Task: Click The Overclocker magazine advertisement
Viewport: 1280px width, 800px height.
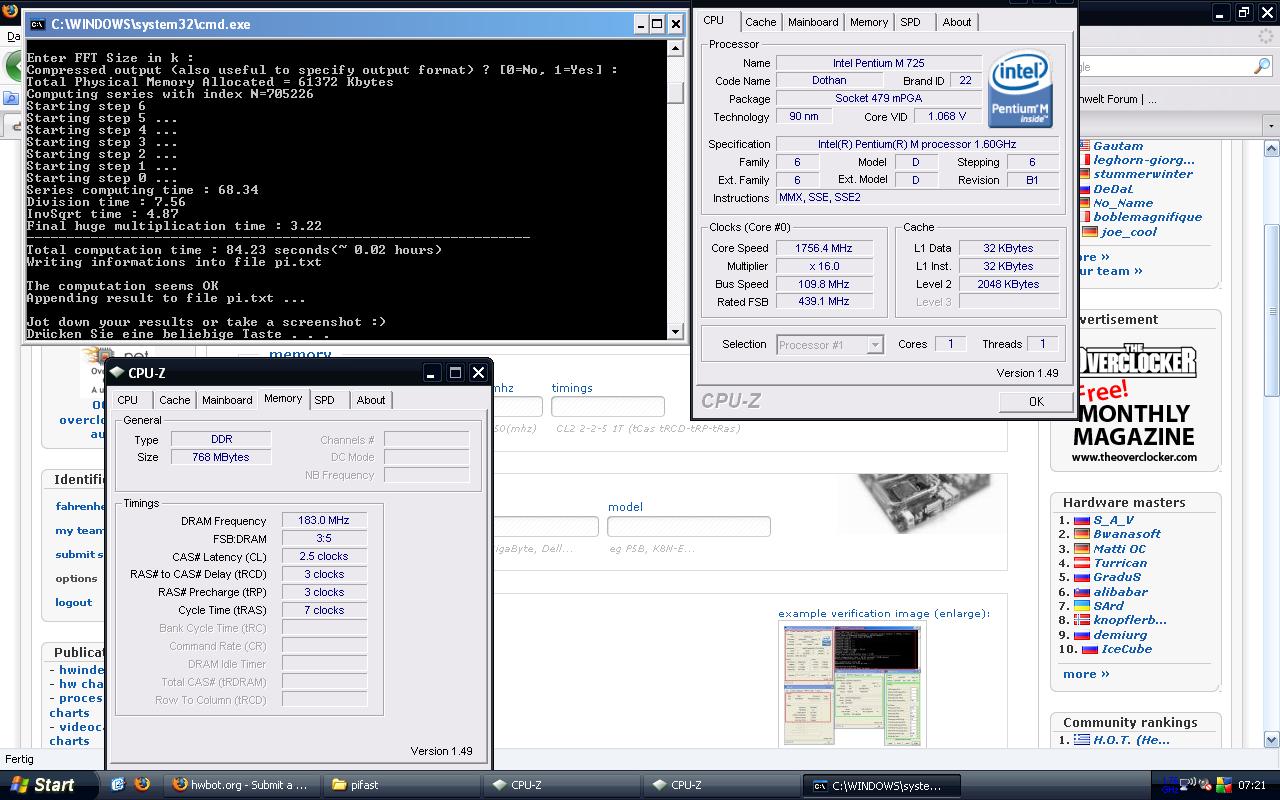Action: tap(1134, 405)
